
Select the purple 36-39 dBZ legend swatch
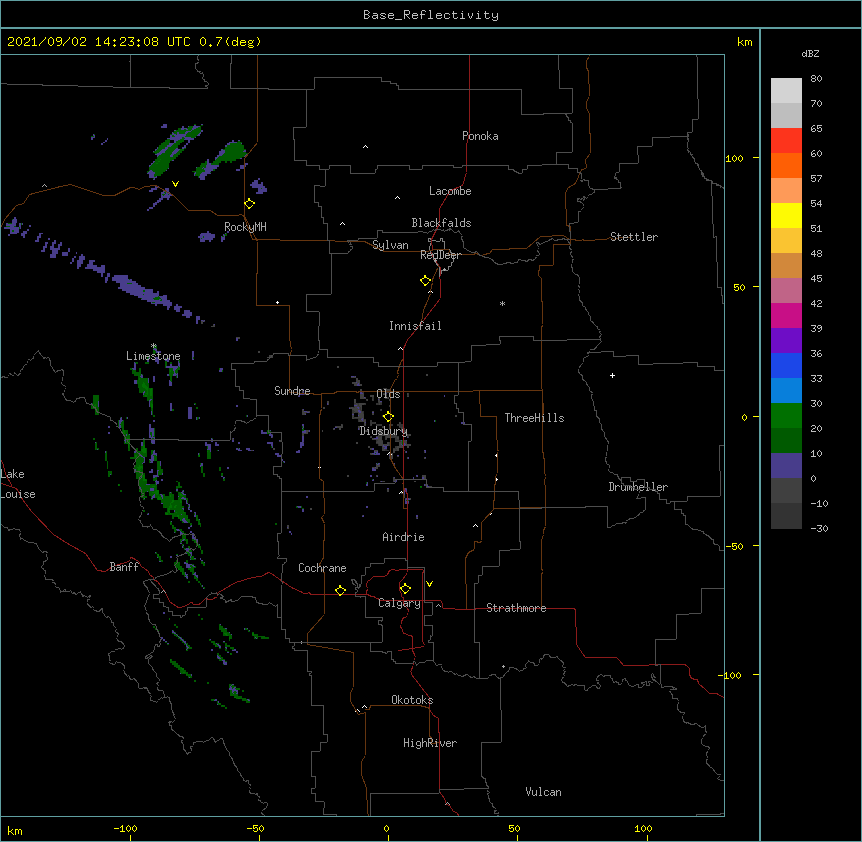pos(786,340)
